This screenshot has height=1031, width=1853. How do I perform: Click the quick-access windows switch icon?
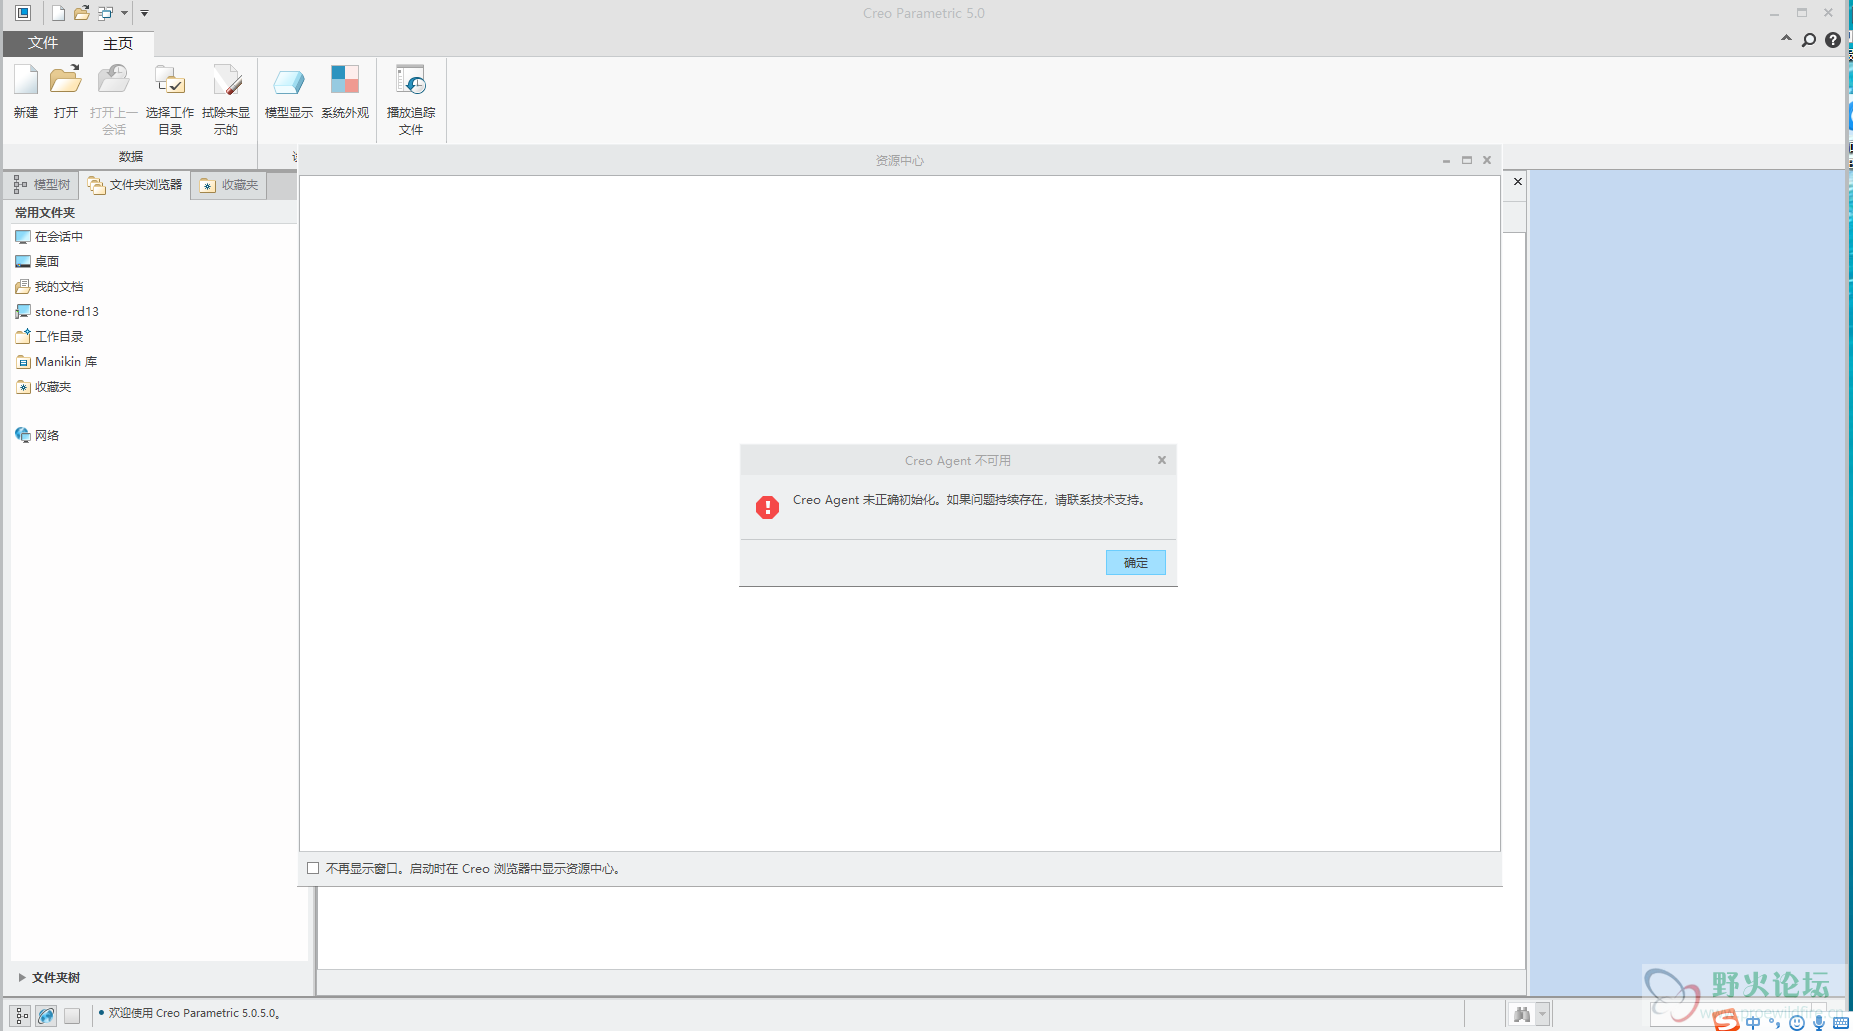coord(105,13)
